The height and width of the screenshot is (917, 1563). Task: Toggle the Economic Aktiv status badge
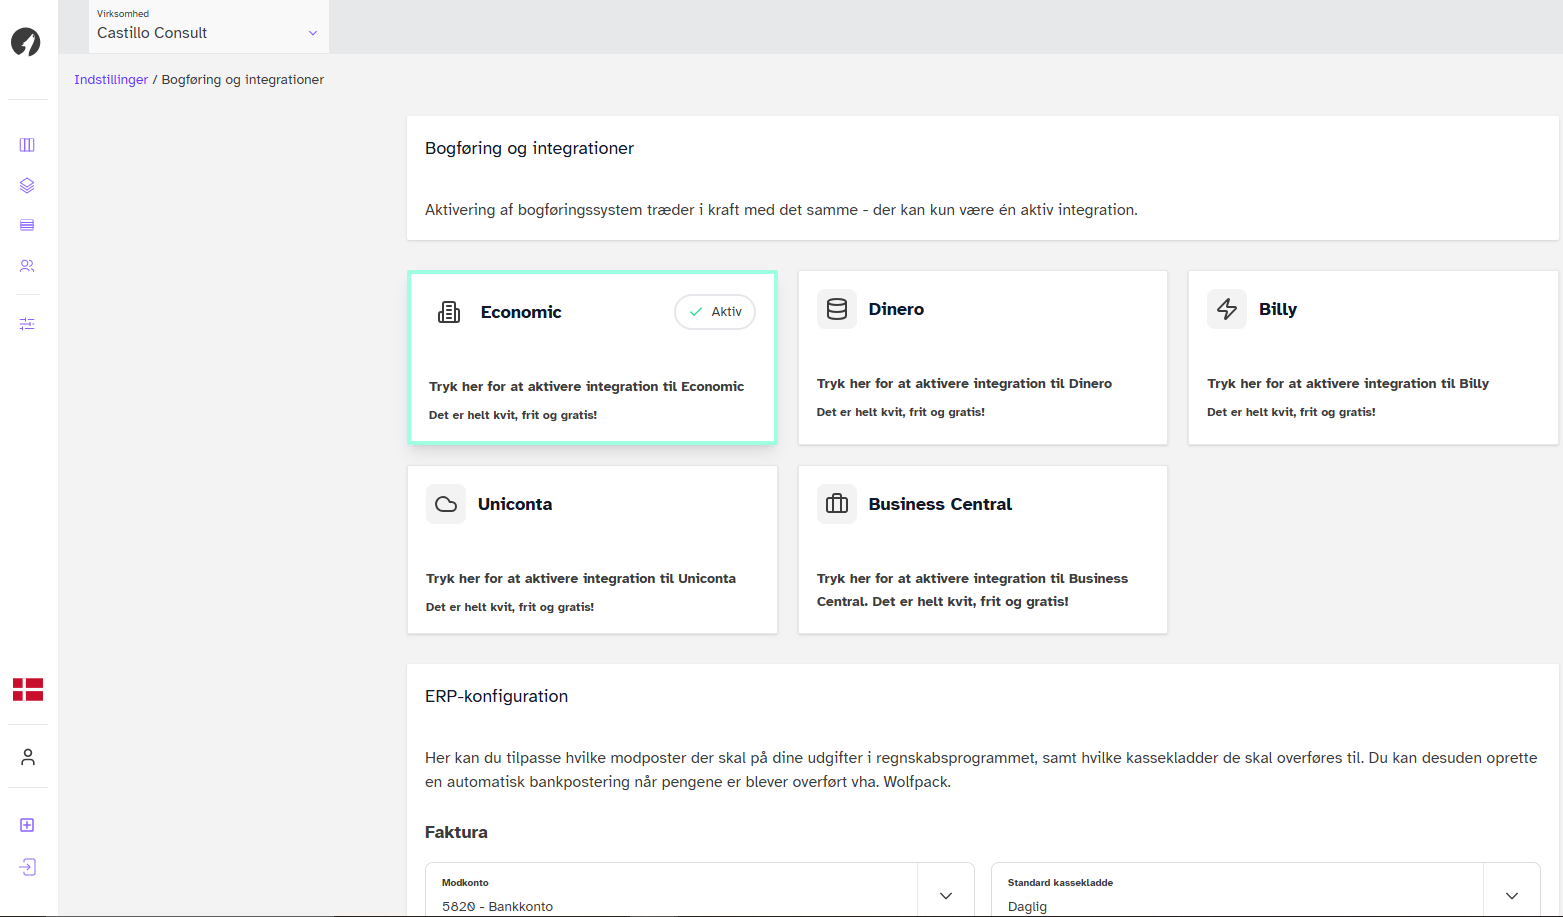[715, 312]
